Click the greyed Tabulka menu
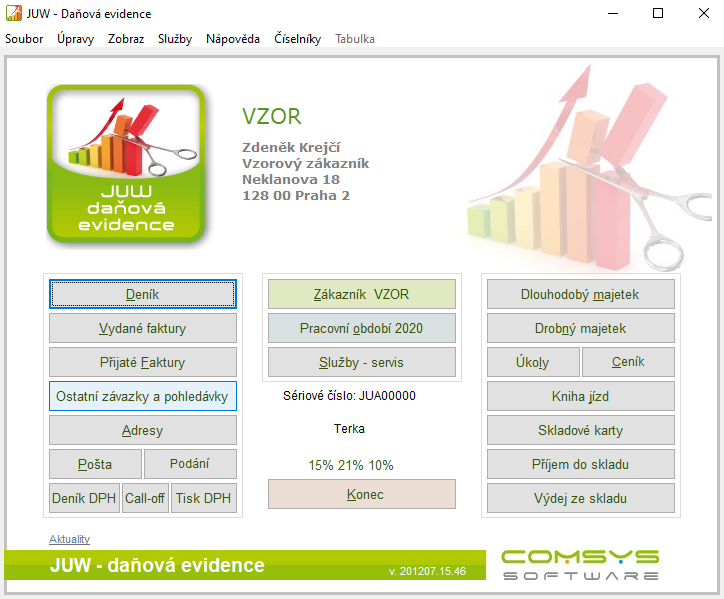This screenshot has width=724, height=599. tap(355, 39)
